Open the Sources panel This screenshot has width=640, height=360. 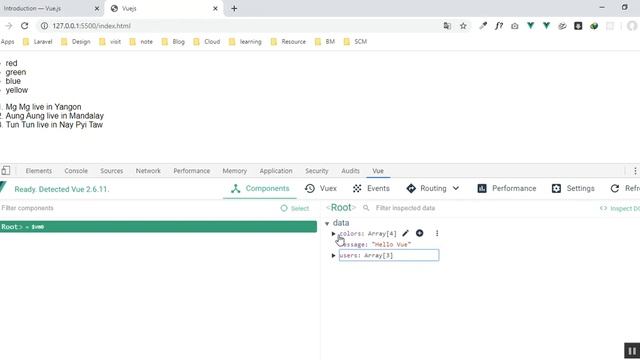(111, 171)
